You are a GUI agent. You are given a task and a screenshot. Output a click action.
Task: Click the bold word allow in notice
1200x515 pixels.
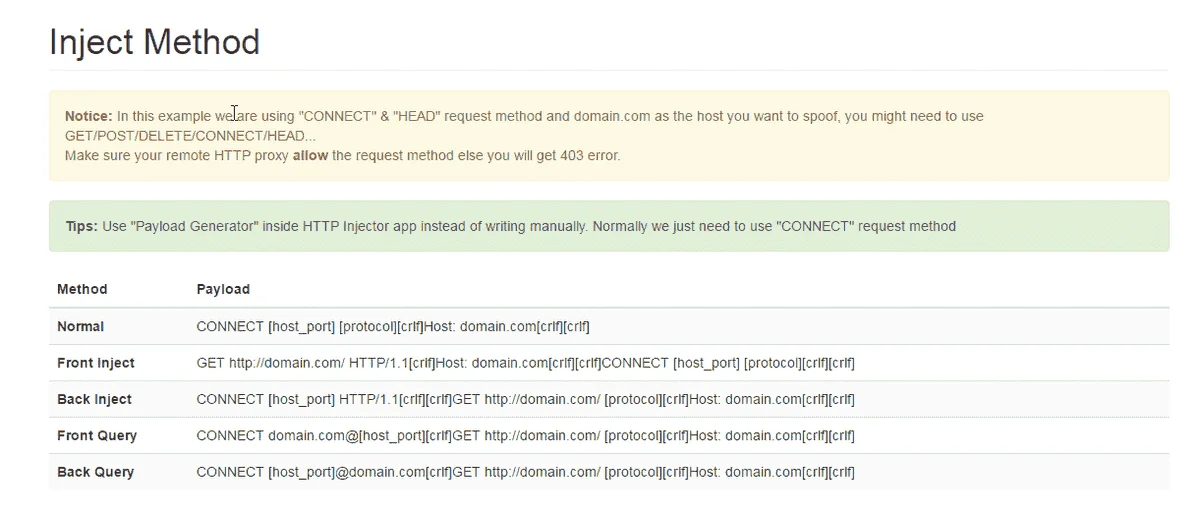310,155
